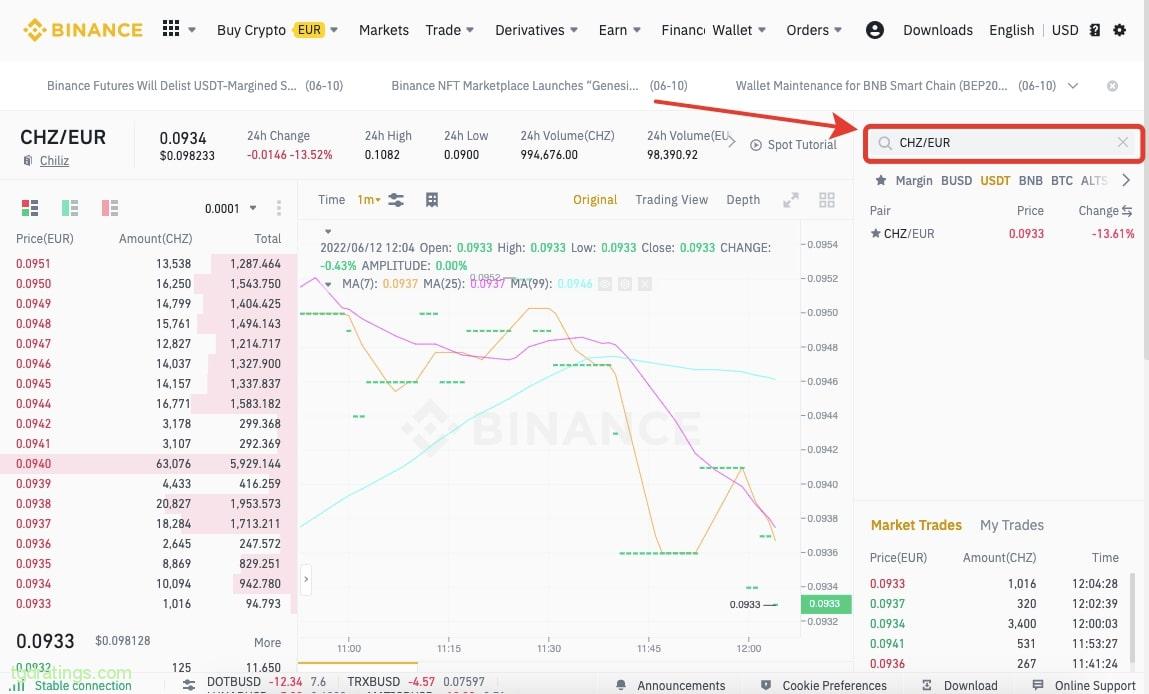The image size is (1149, 694).
Task: Remove the MA indicator with its X icon
Action: click(645, 284)
